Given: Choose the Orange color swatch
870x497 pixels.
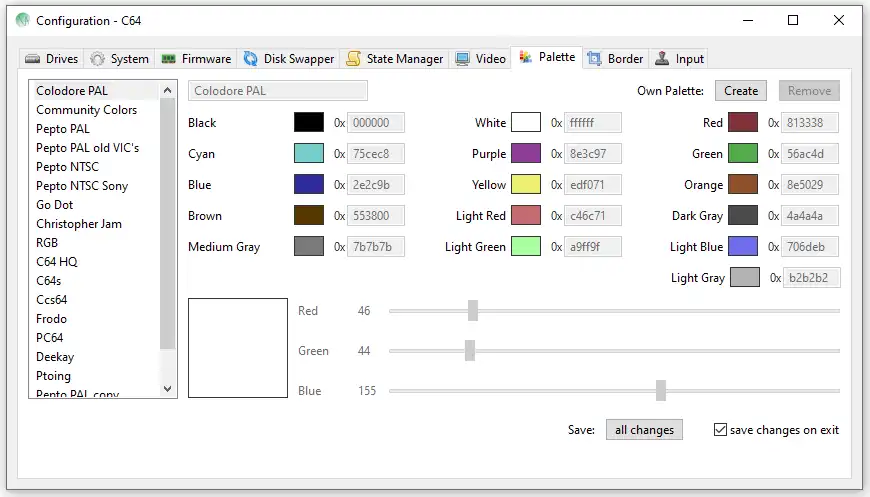Looking at the screenshot, I should (743, 185).
